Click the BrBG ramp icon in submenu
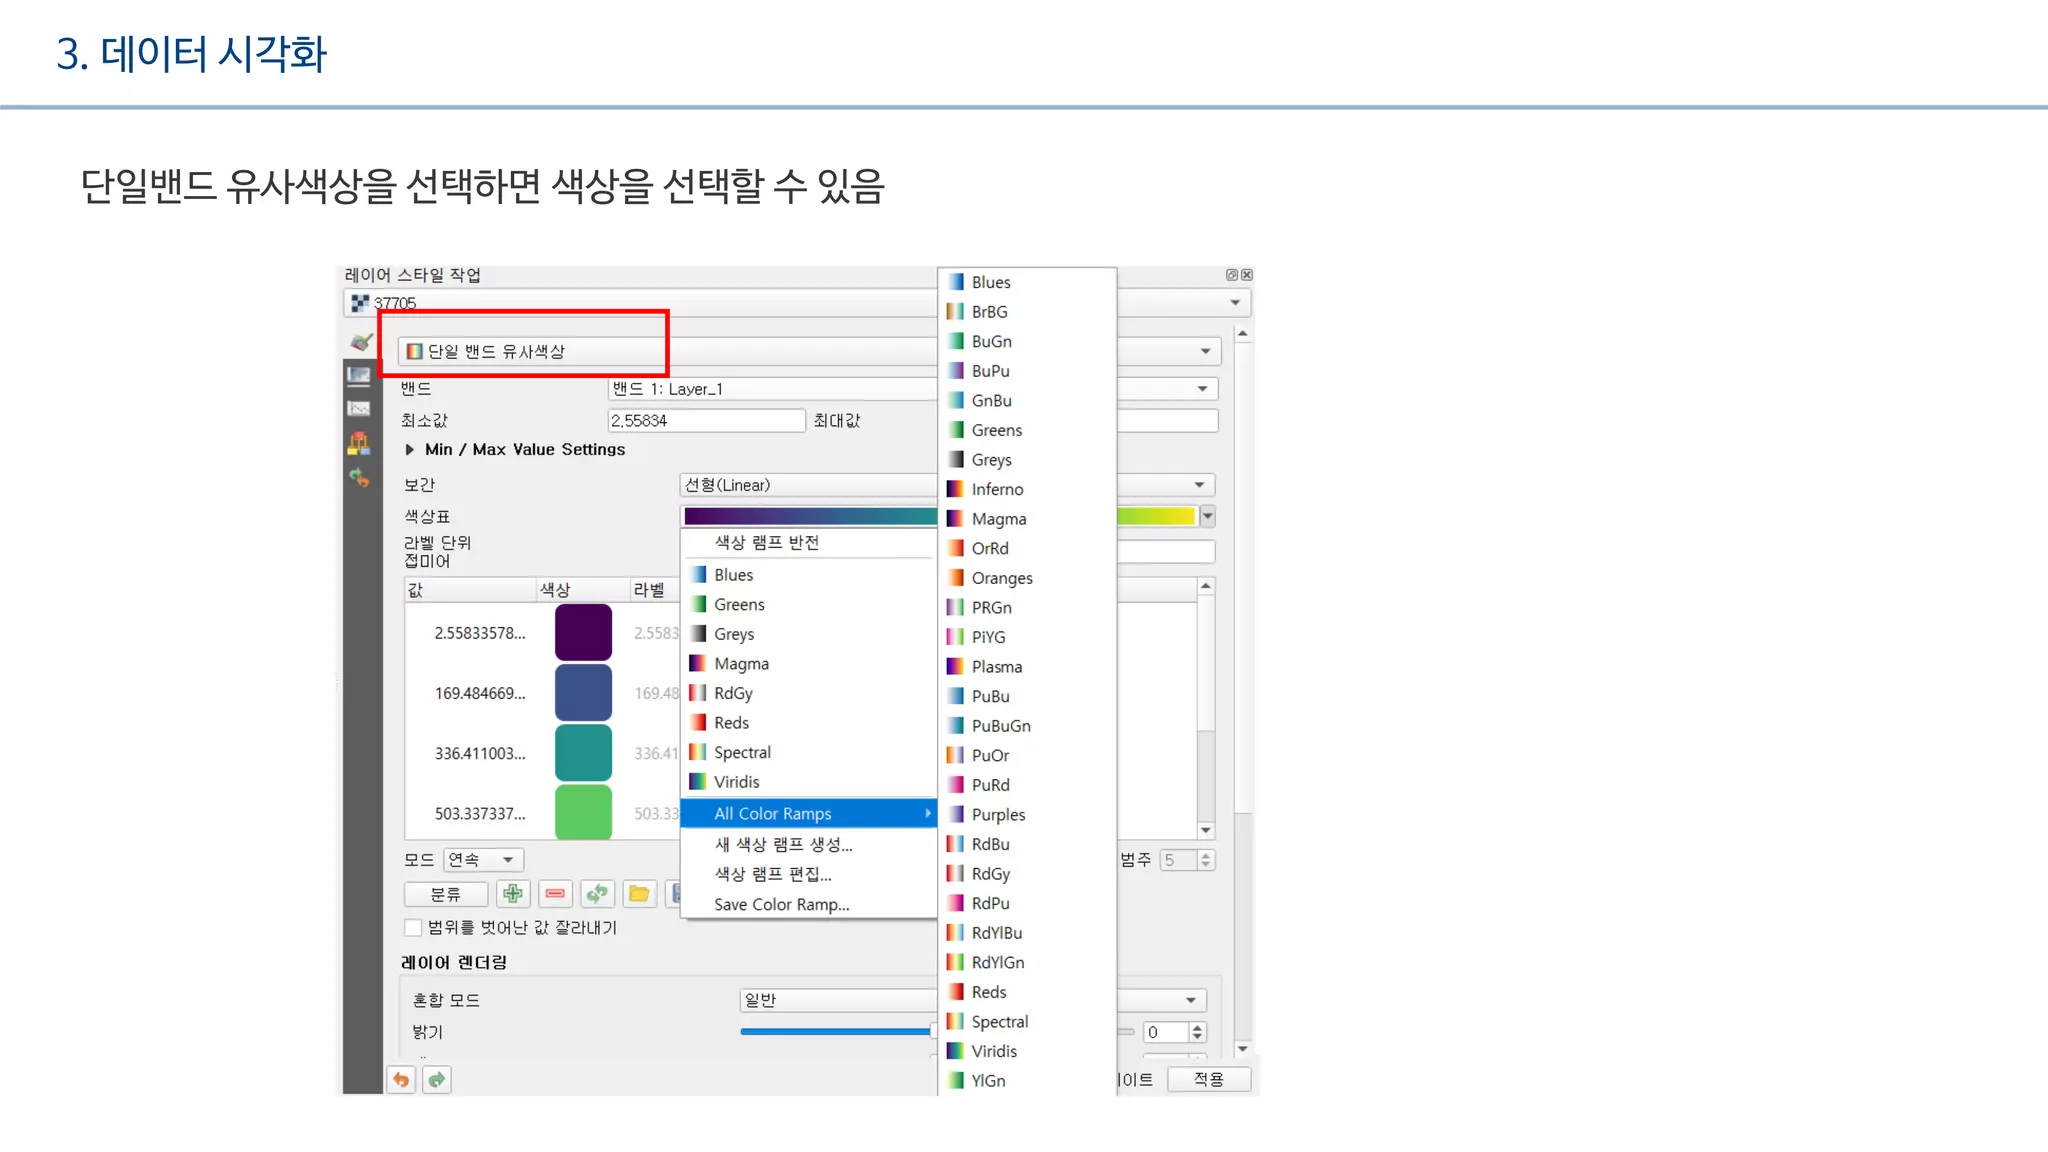Viewport: 2048px width, 1152px height. tap(955, 311)
